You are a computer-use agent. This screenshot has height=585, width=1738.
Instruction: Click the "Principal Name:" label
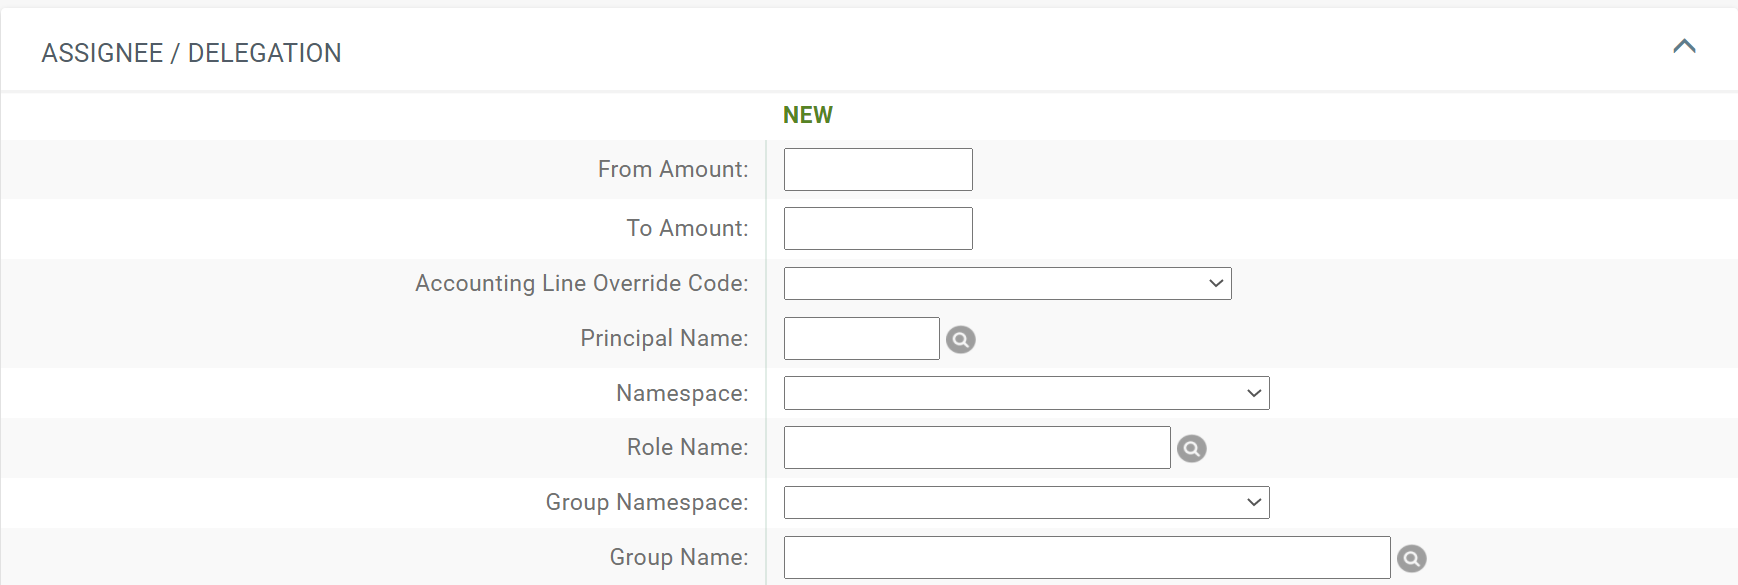(x=663, y=339)
